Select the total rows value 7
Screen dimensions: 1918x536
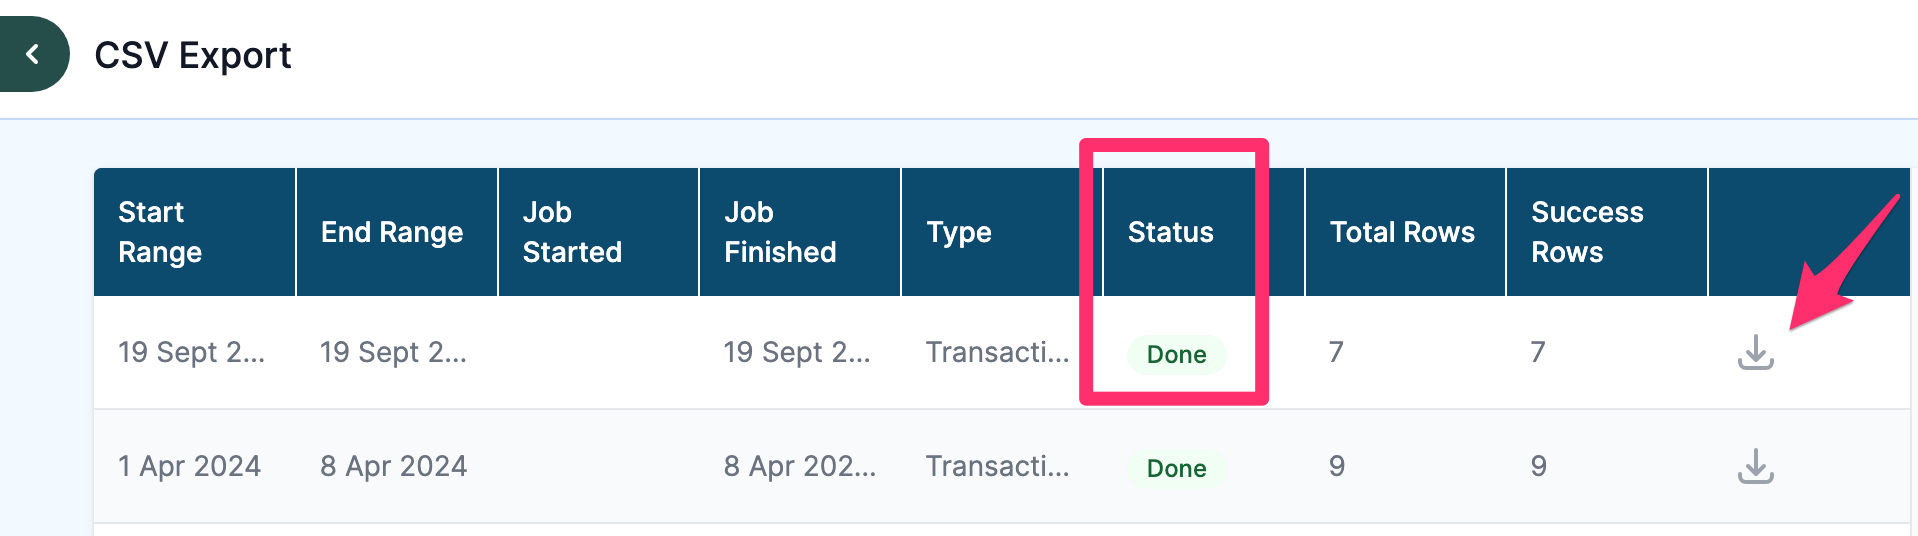(x=1336, y=352)
